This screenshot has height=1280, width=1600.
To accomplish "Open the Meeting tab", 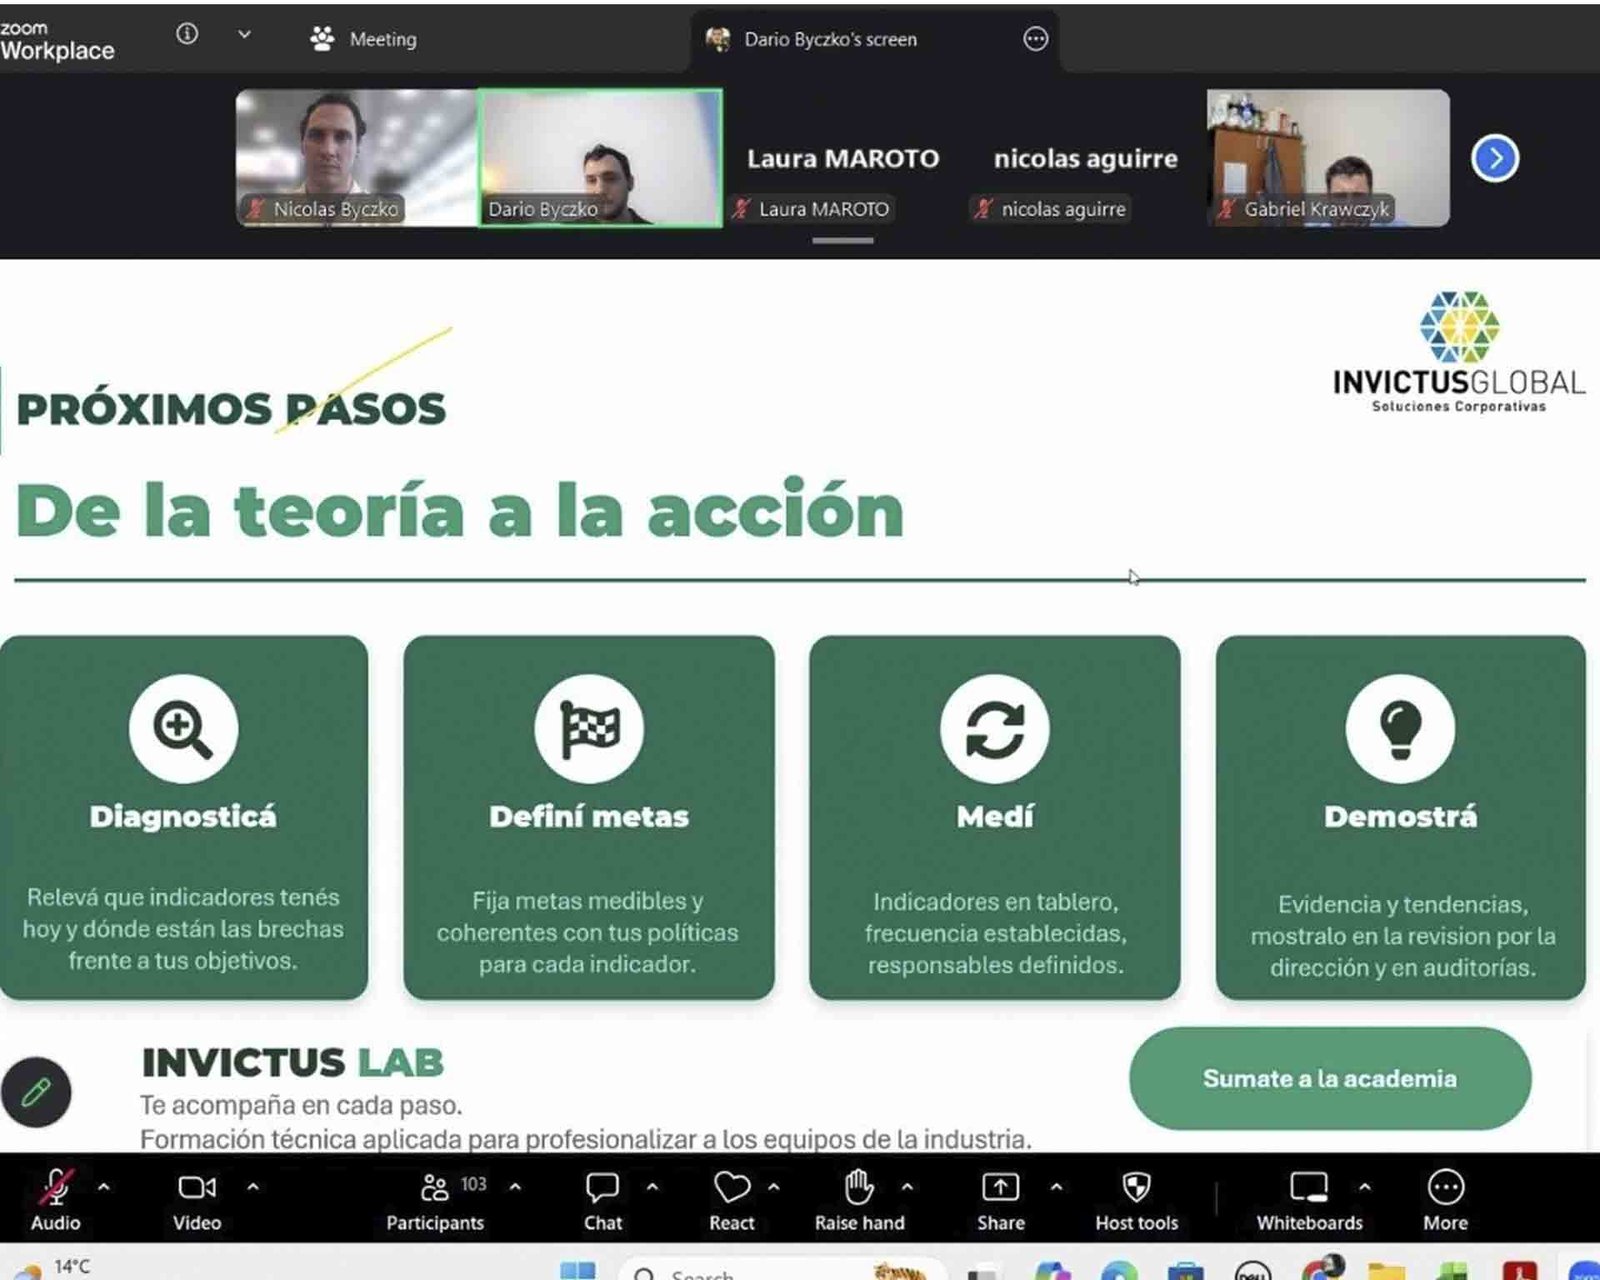I will [x=364, y=39].
